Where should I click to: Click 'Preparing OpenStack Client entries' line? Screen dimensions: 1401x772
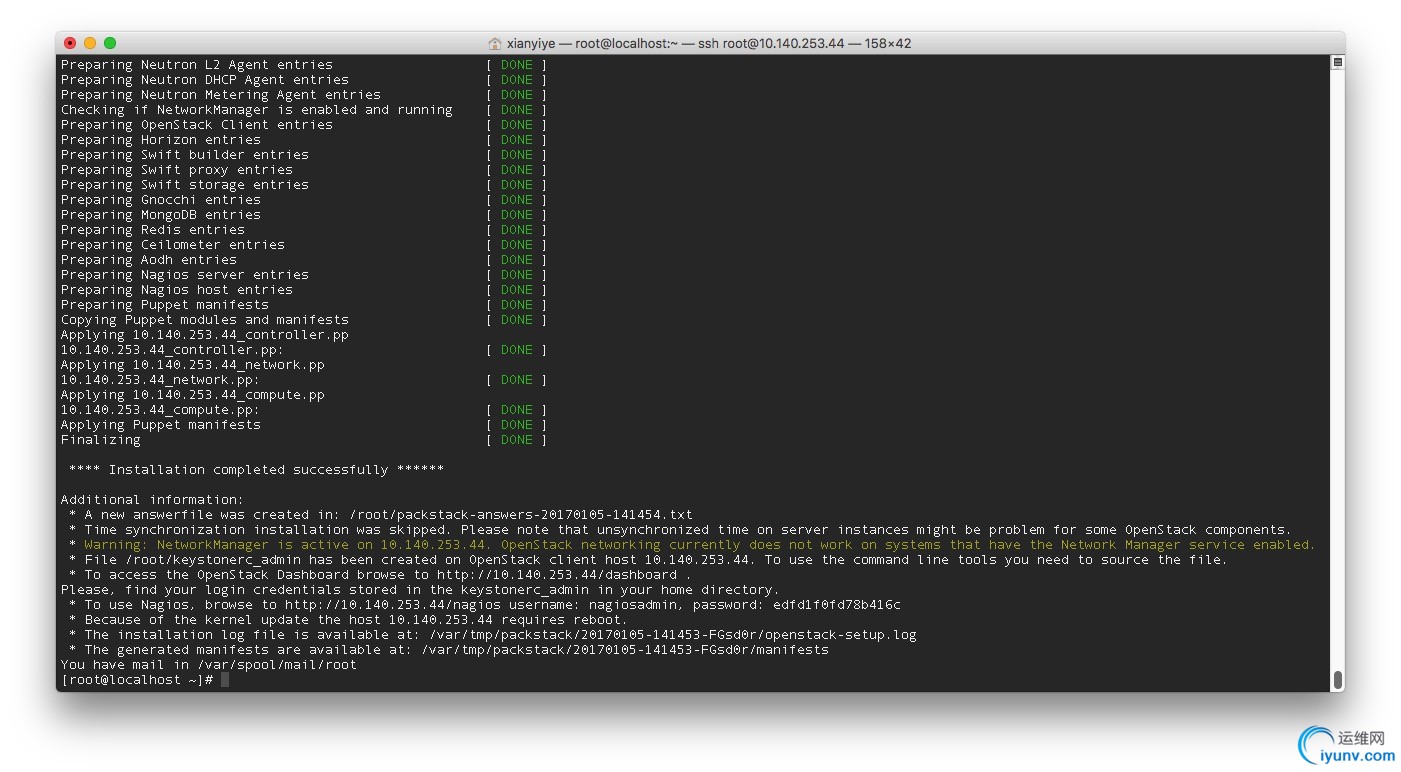tap(197, 125)
